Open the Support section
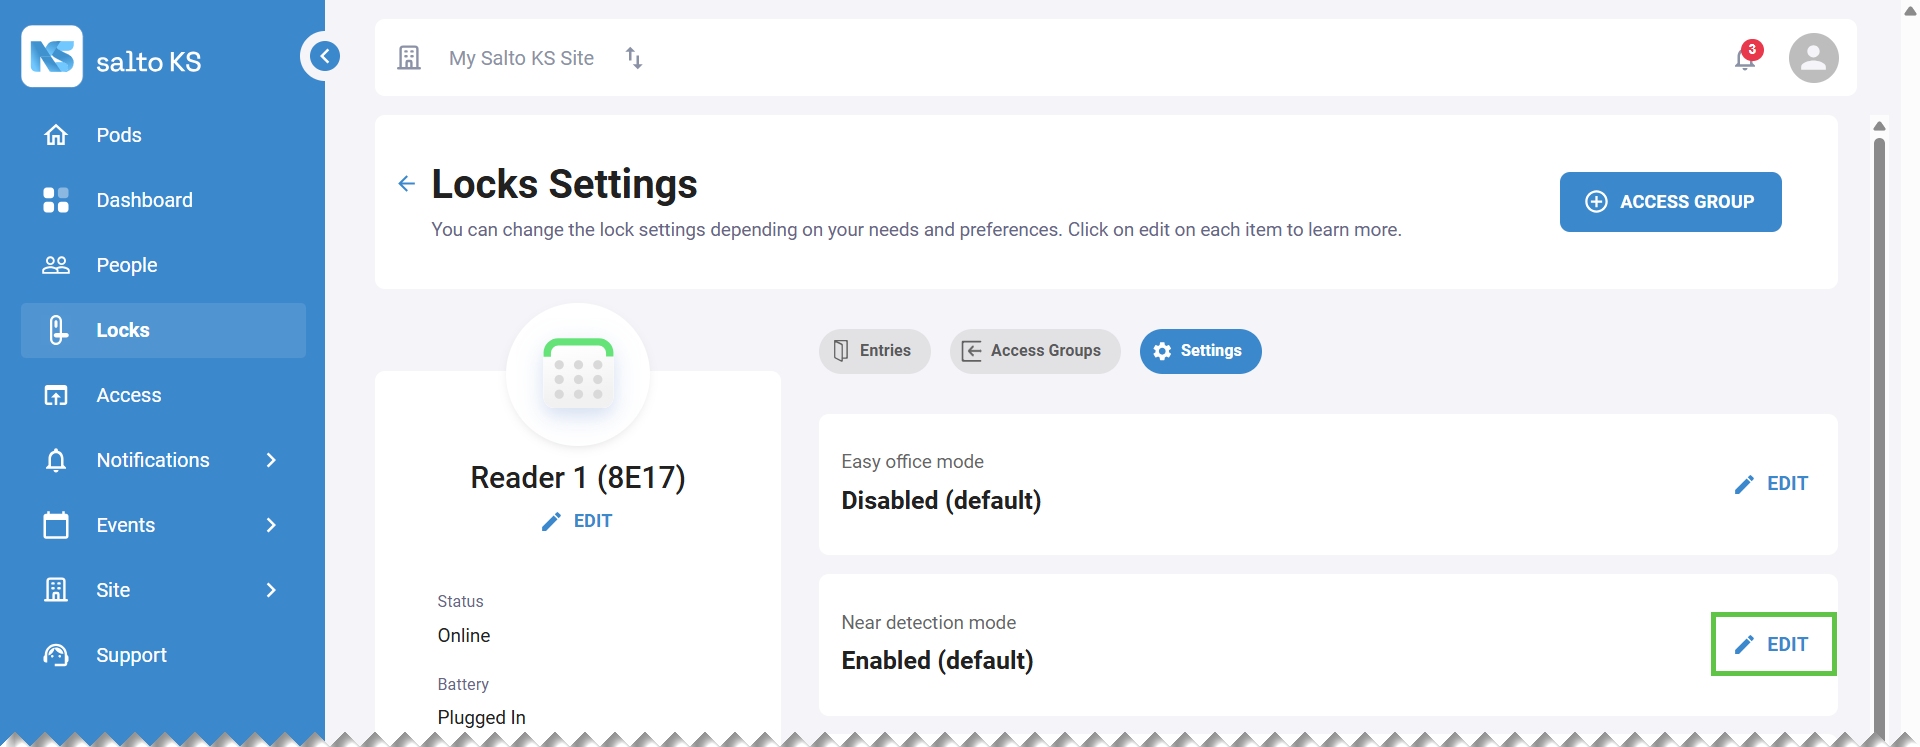The image size is (1920, 747). pos(131,655)
